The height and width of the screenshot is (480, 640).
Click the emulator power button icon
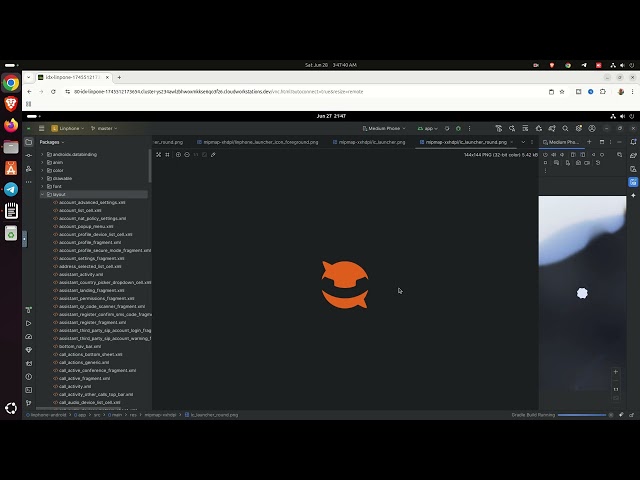pyautogui.click(x=545, y=155)
